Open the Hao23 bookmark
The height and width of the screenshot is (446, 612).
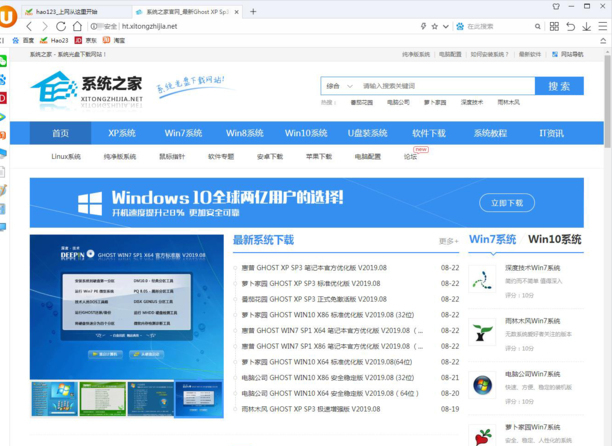pyautogui.click(x=54, y=40)
